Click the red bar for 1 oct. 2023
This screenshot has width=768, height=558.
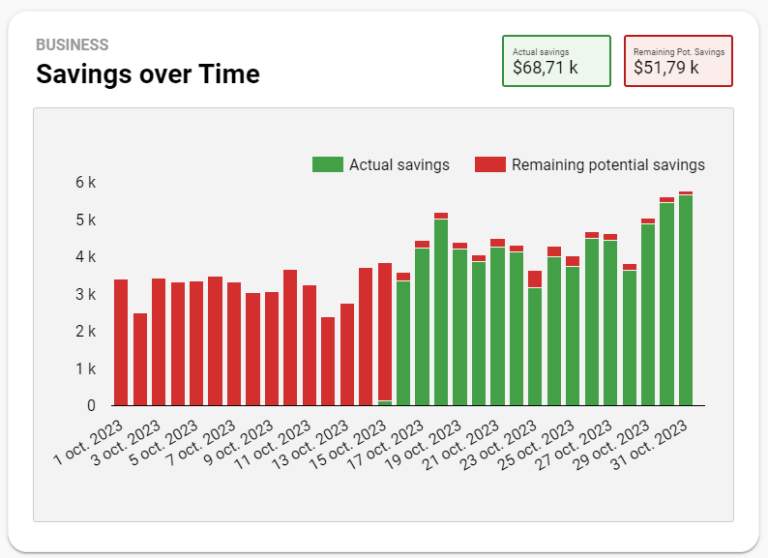pyautogui.click(x=121, y=342)
